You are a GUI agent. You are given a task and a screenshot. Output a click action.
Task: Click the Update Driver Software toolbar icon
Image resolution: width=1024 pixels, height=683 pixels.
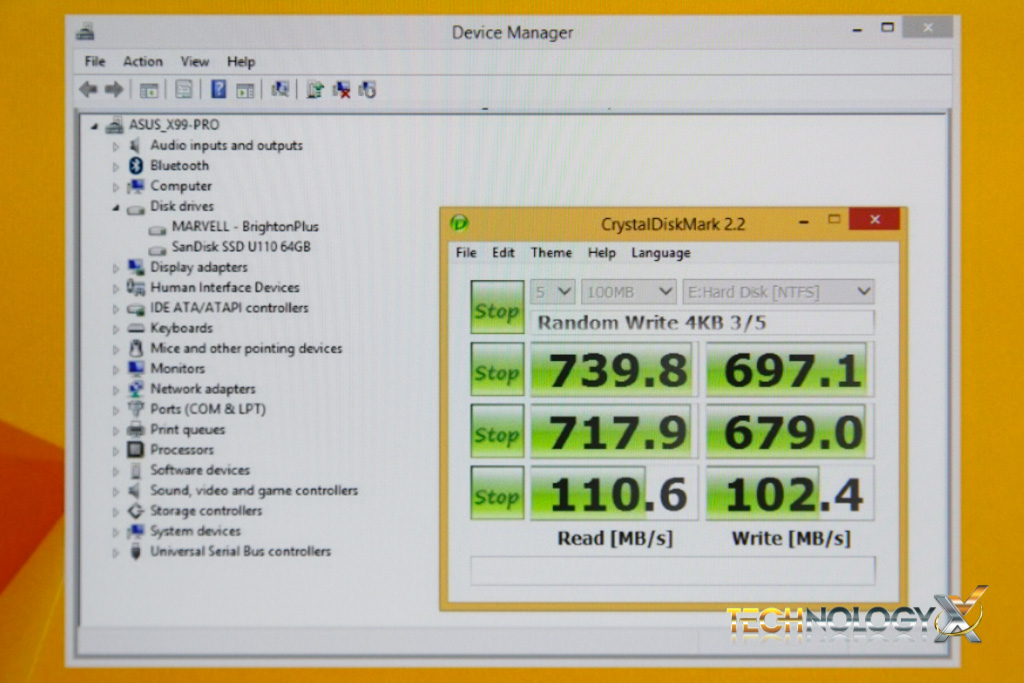(315, 90)
